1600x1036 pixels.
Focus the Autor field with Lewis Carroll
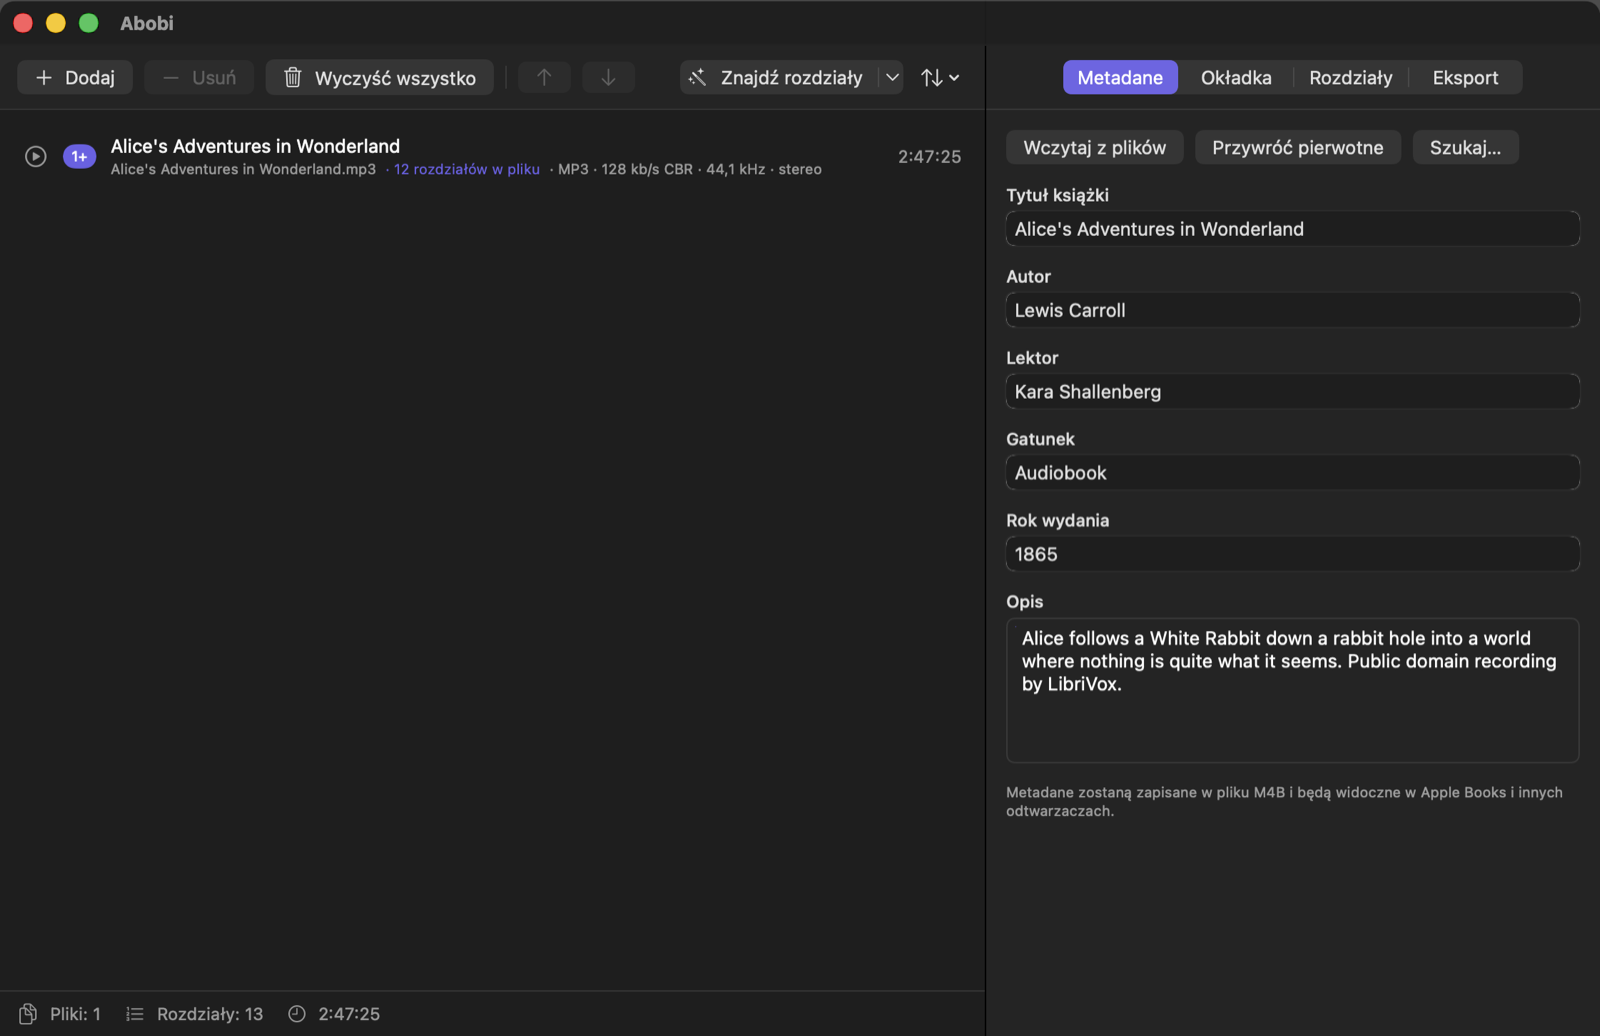[x=1292, y=310]
